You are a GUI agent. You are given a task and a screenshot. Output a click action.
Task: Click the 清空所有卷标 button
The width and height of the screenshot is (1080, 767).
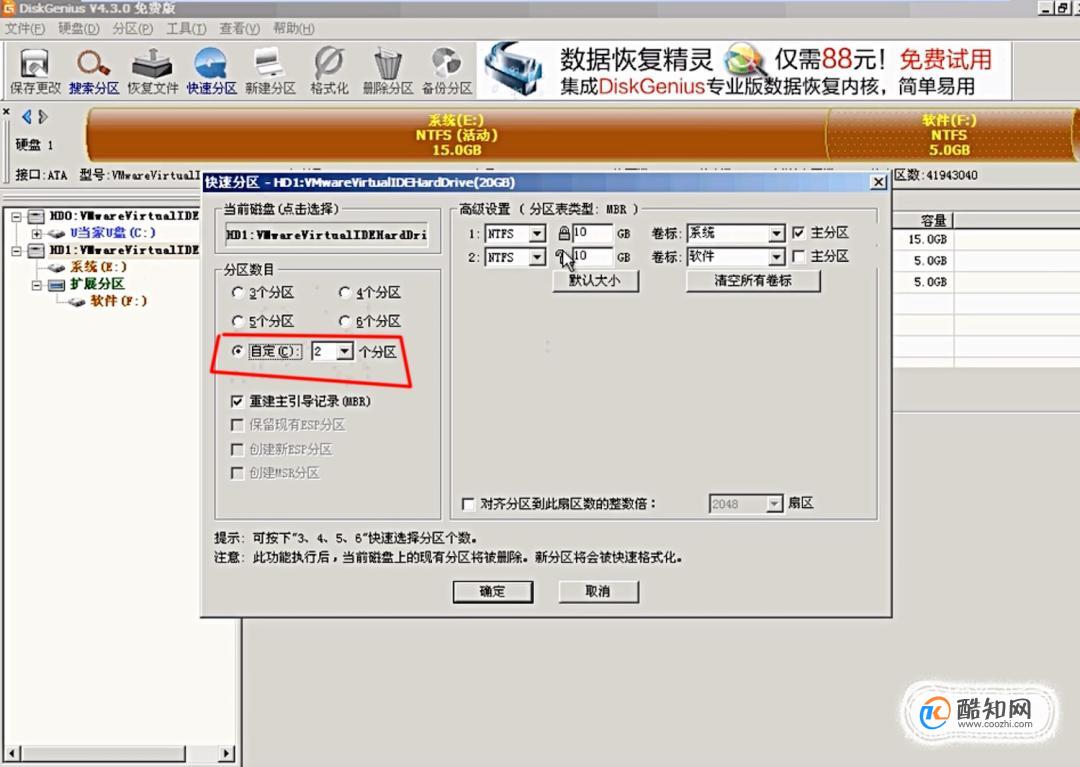(753, 281)
